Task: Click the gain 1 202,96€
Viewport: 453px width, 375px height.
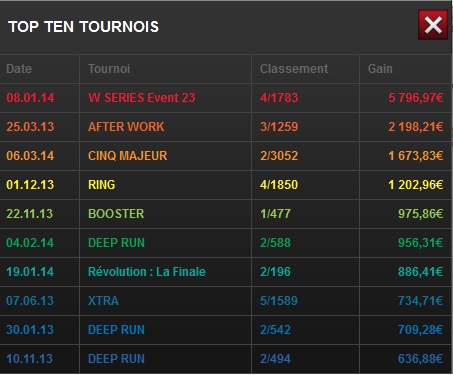Action: (416, 185)
